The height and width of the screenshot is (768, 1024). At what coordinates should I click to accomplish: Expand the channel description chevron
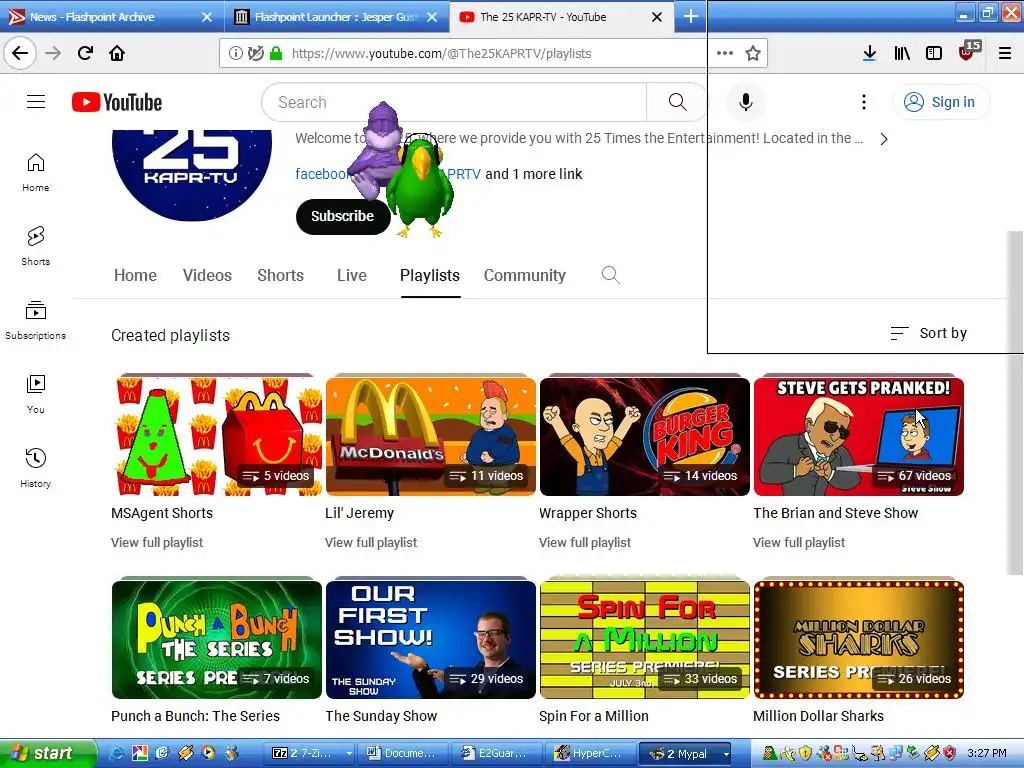click(884, 139)
